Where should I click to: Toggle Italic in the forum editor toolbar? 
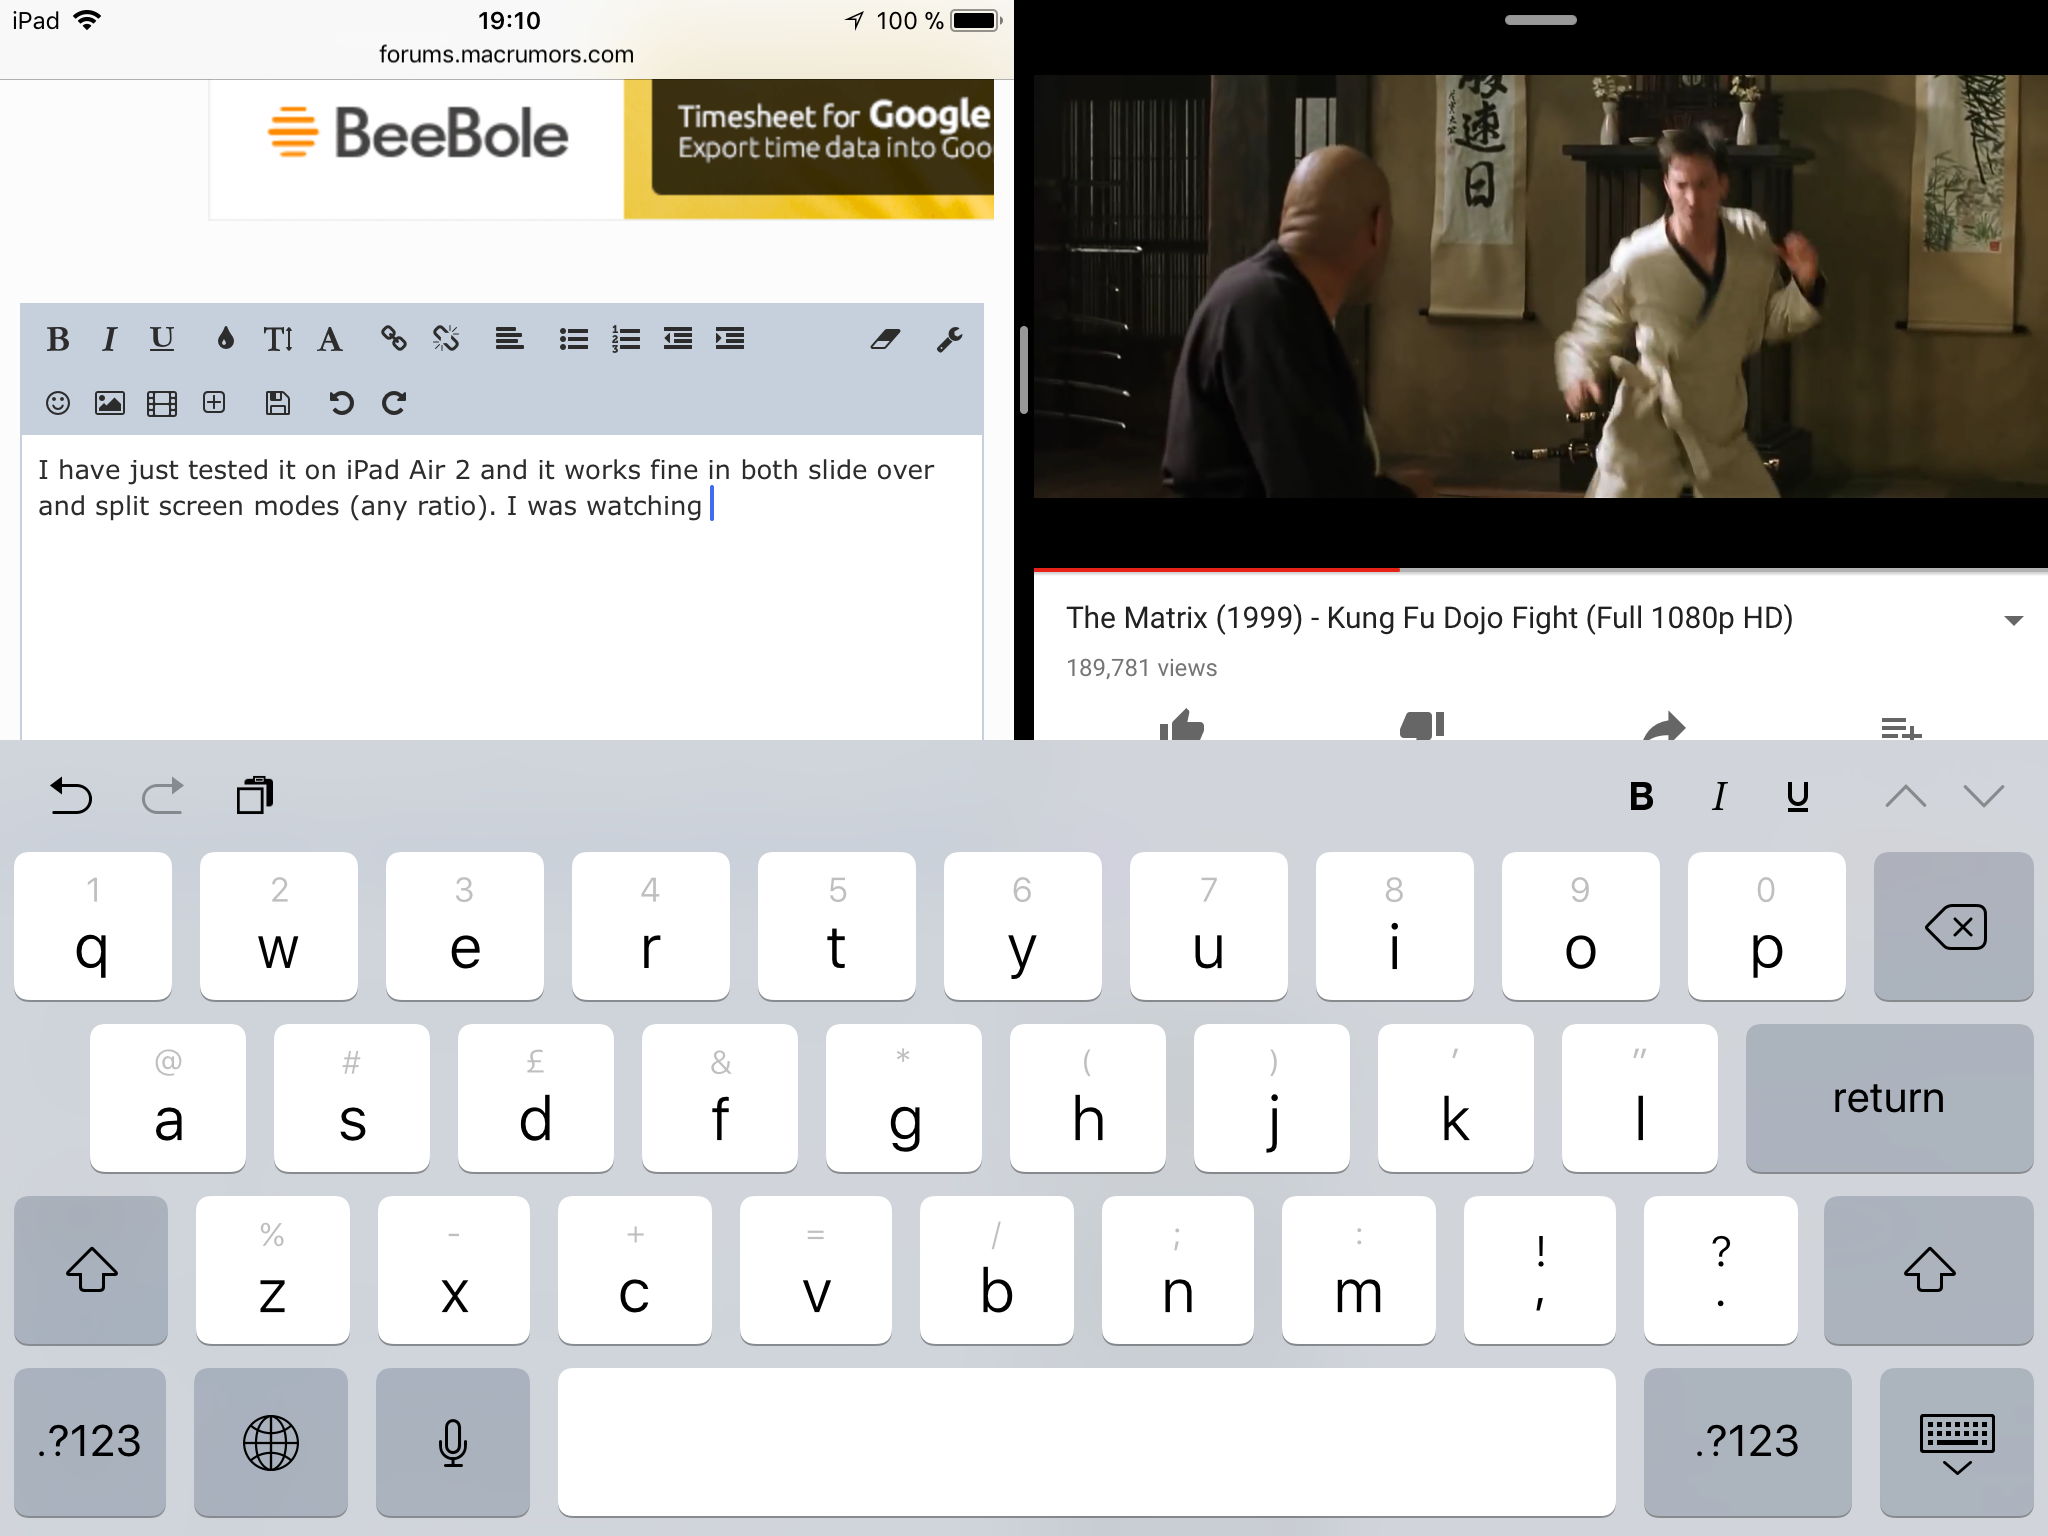pyautogui.click(x=109, y=339)
